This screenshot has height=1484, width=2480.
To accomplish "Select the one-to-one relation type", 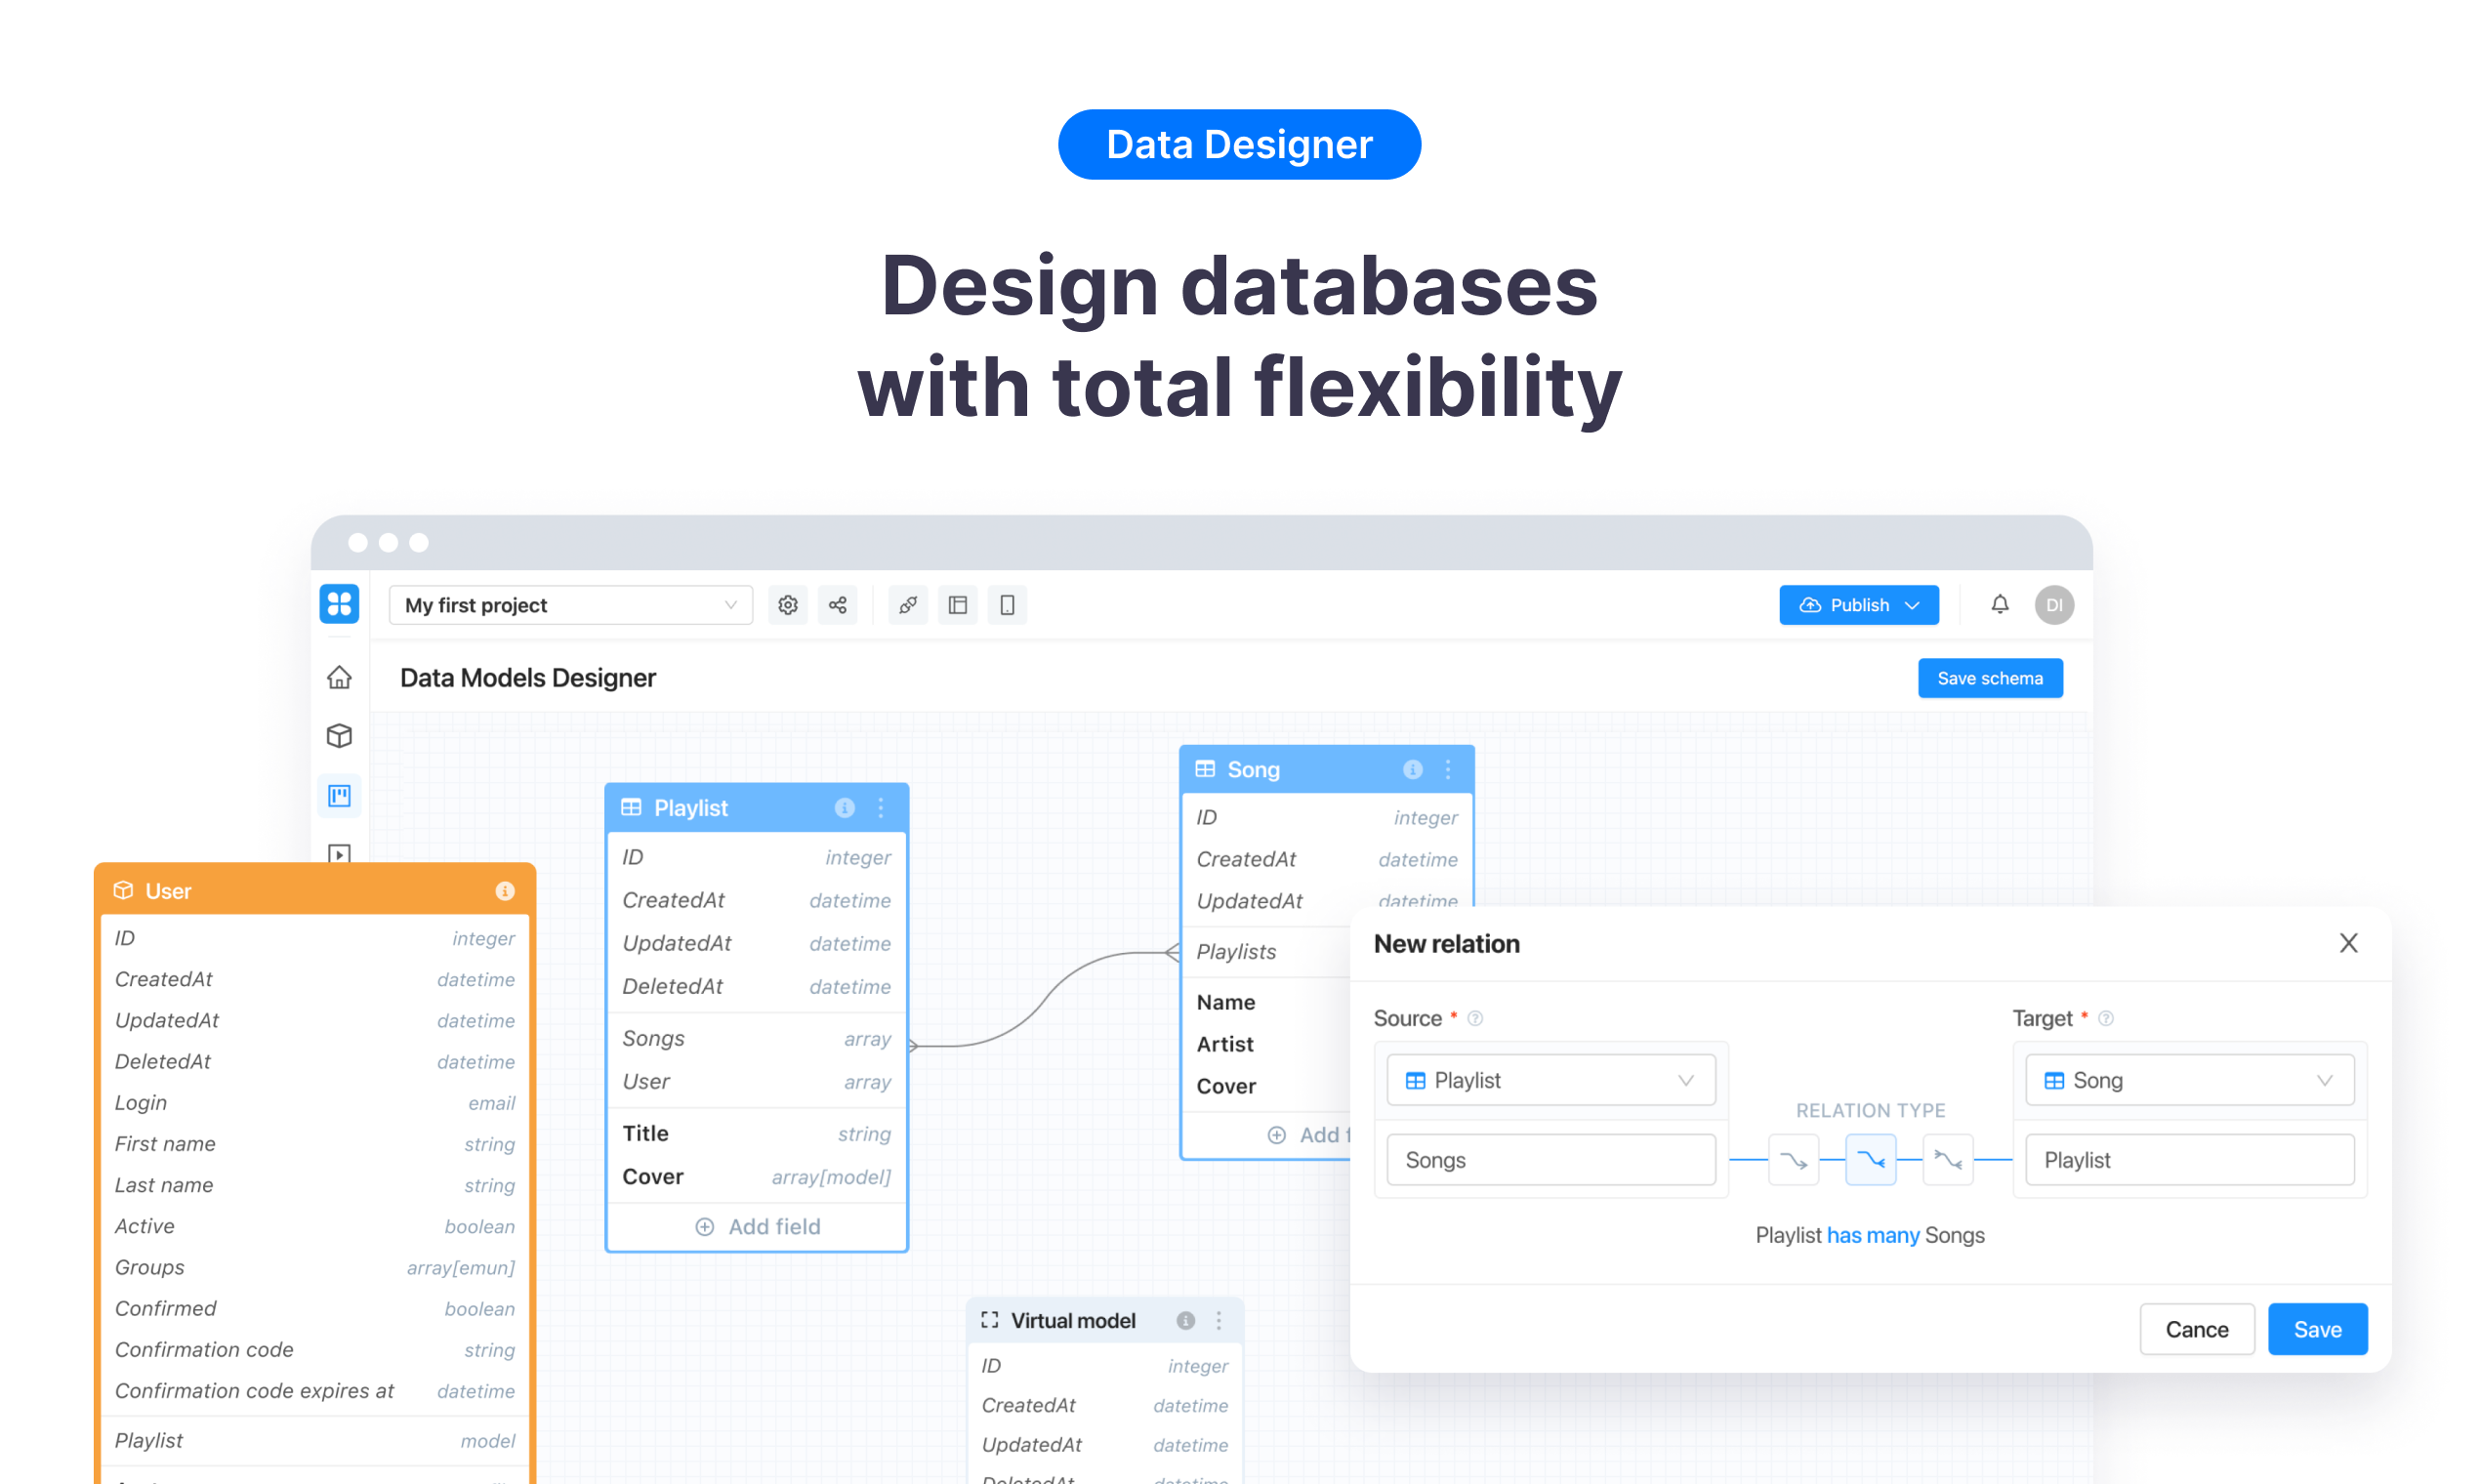I will tap(1793, 1159).
